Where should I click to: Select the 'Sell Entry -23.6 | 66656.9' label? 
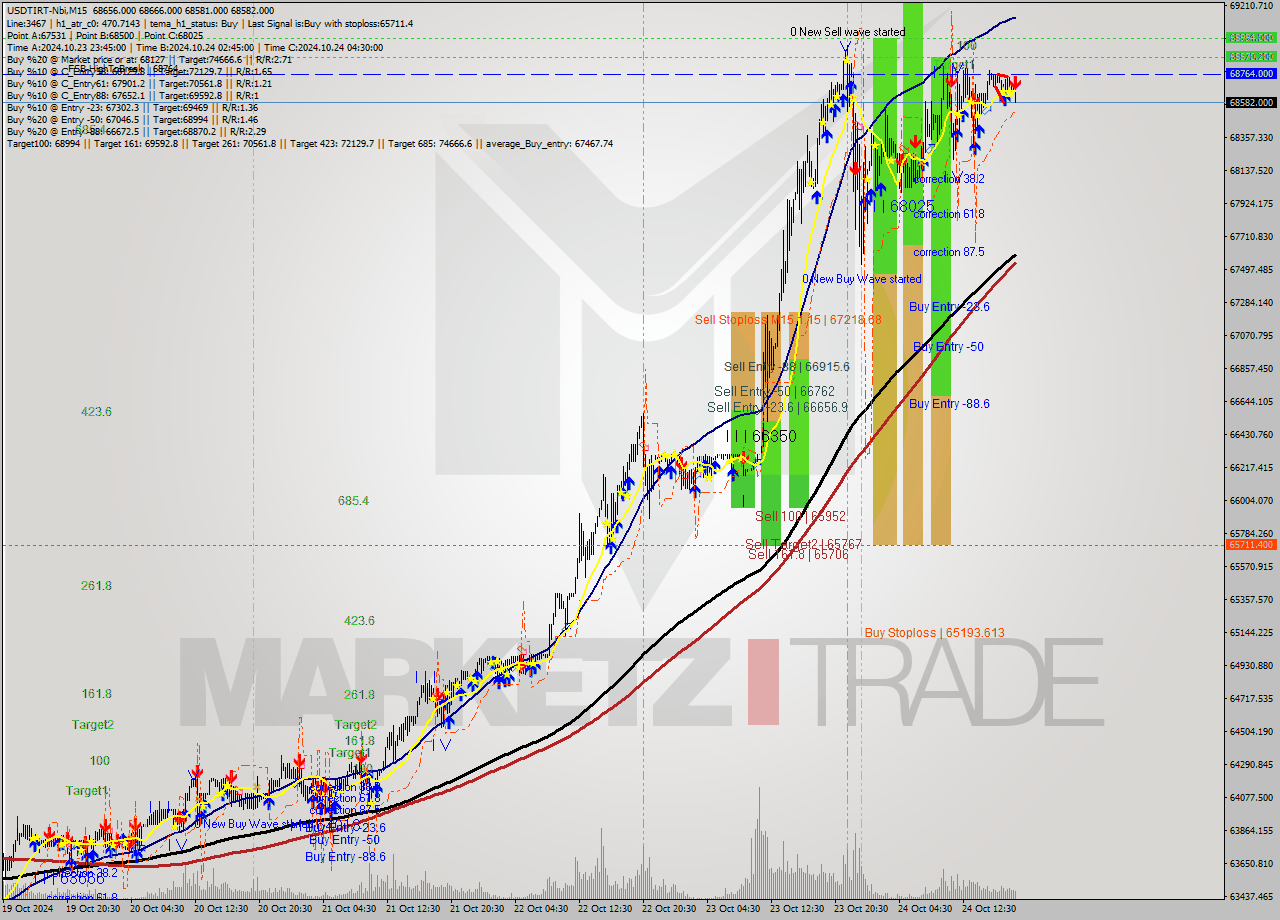click(x=777, y=407)
